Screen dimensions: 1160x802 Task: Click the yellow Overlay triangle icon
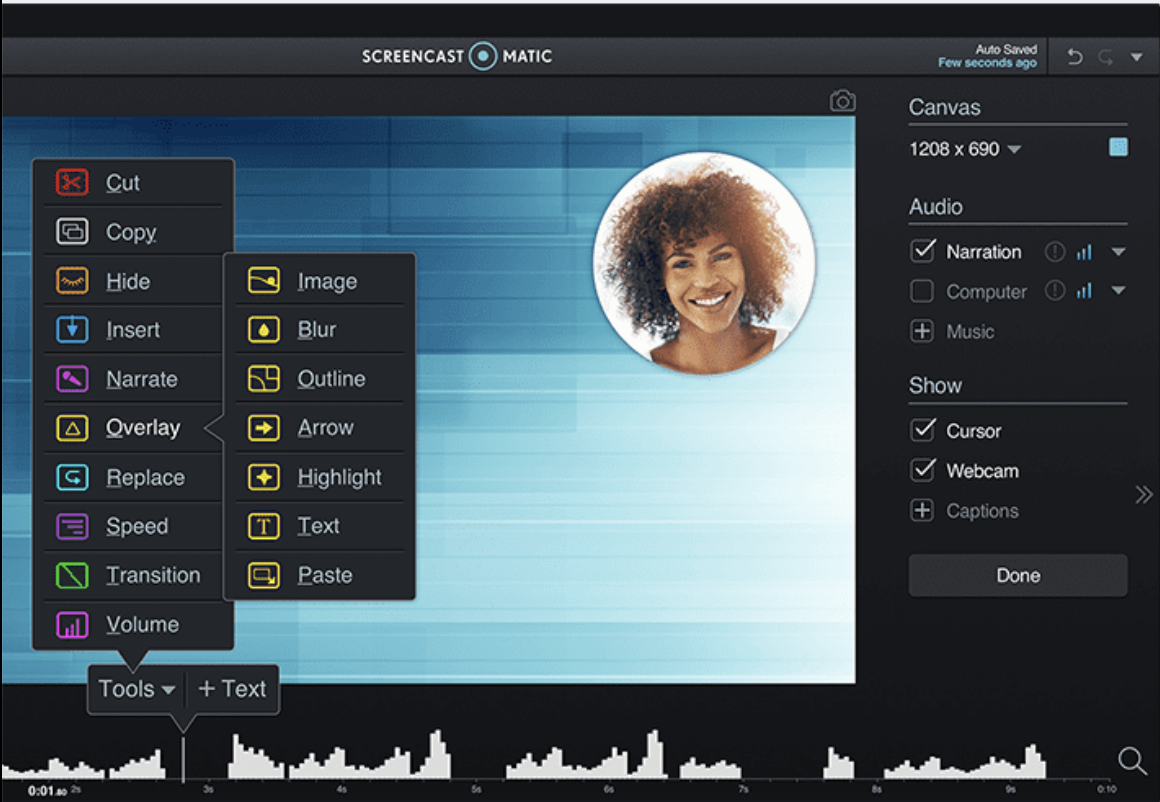pos(72,428)
